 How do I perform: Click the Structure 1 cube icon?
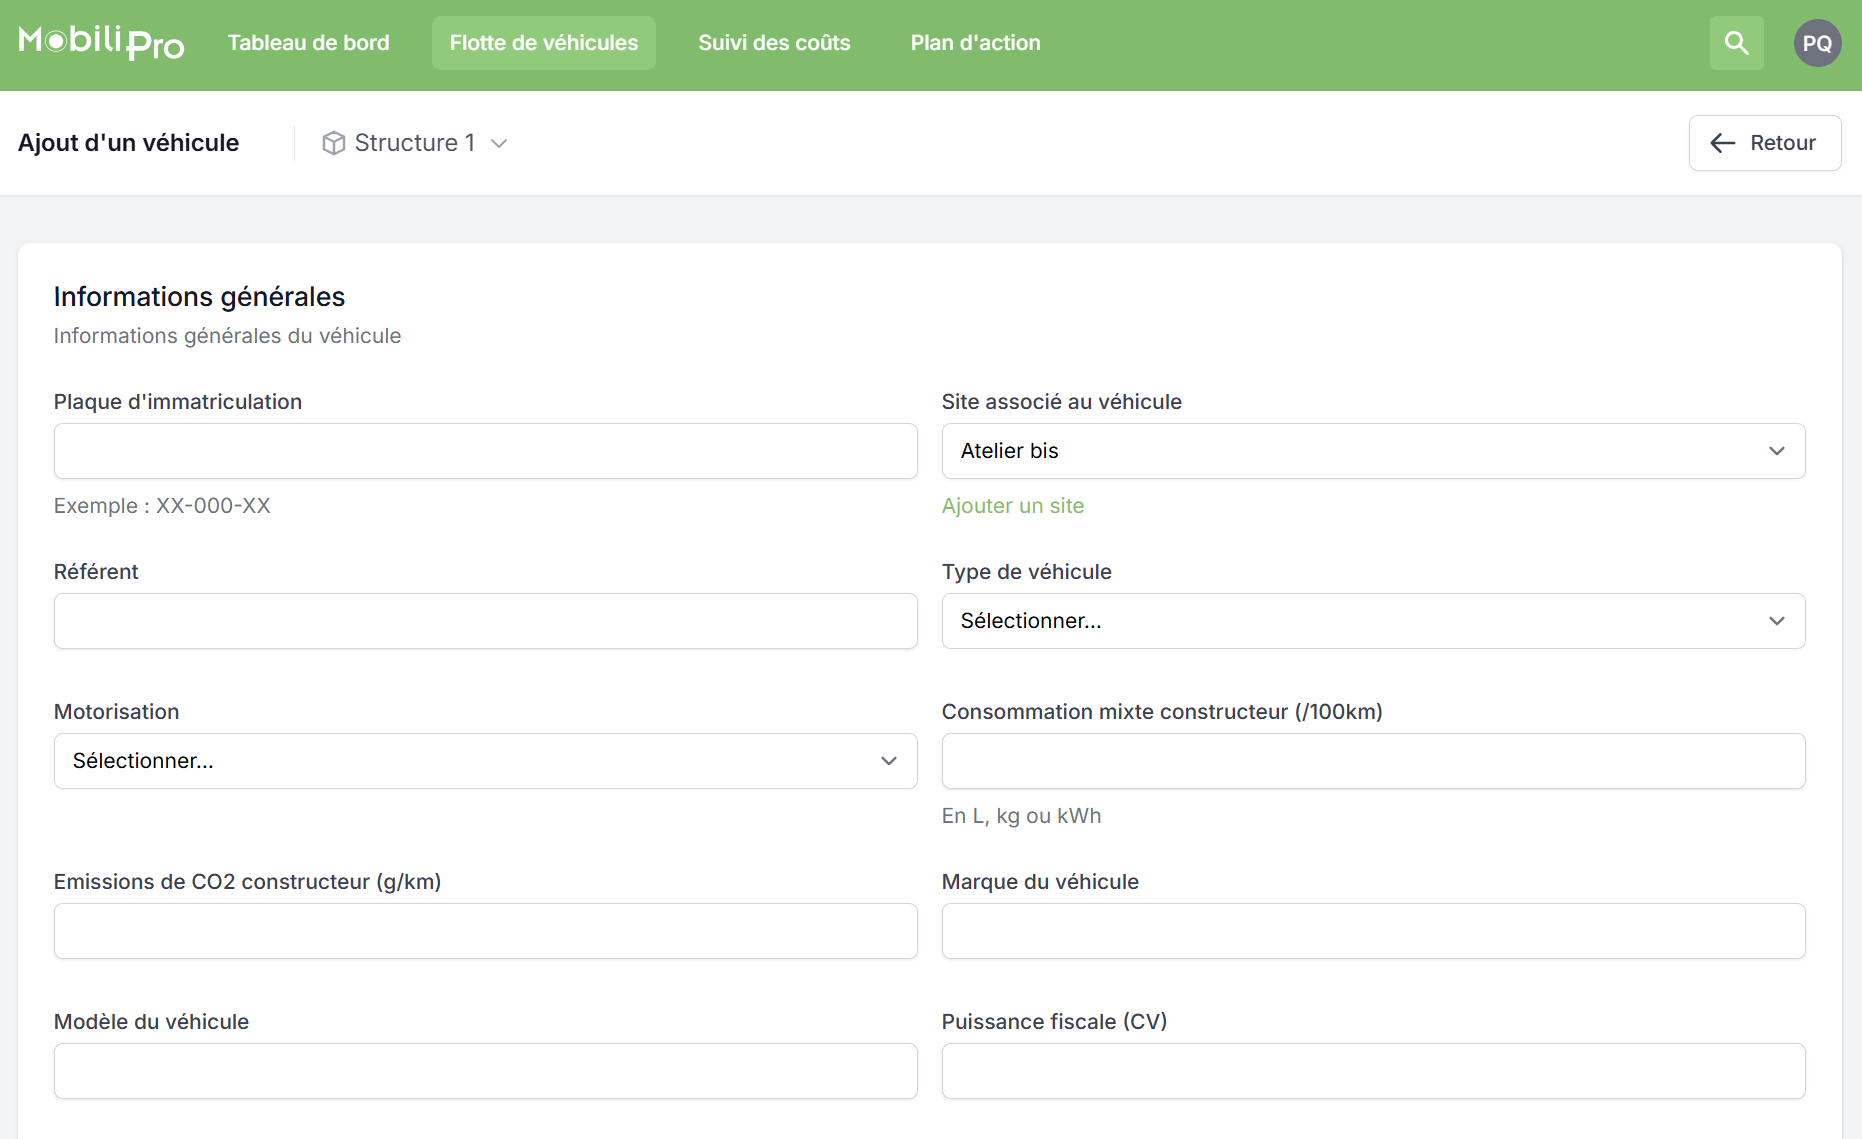pyautogui.click(x=334, y=143)
